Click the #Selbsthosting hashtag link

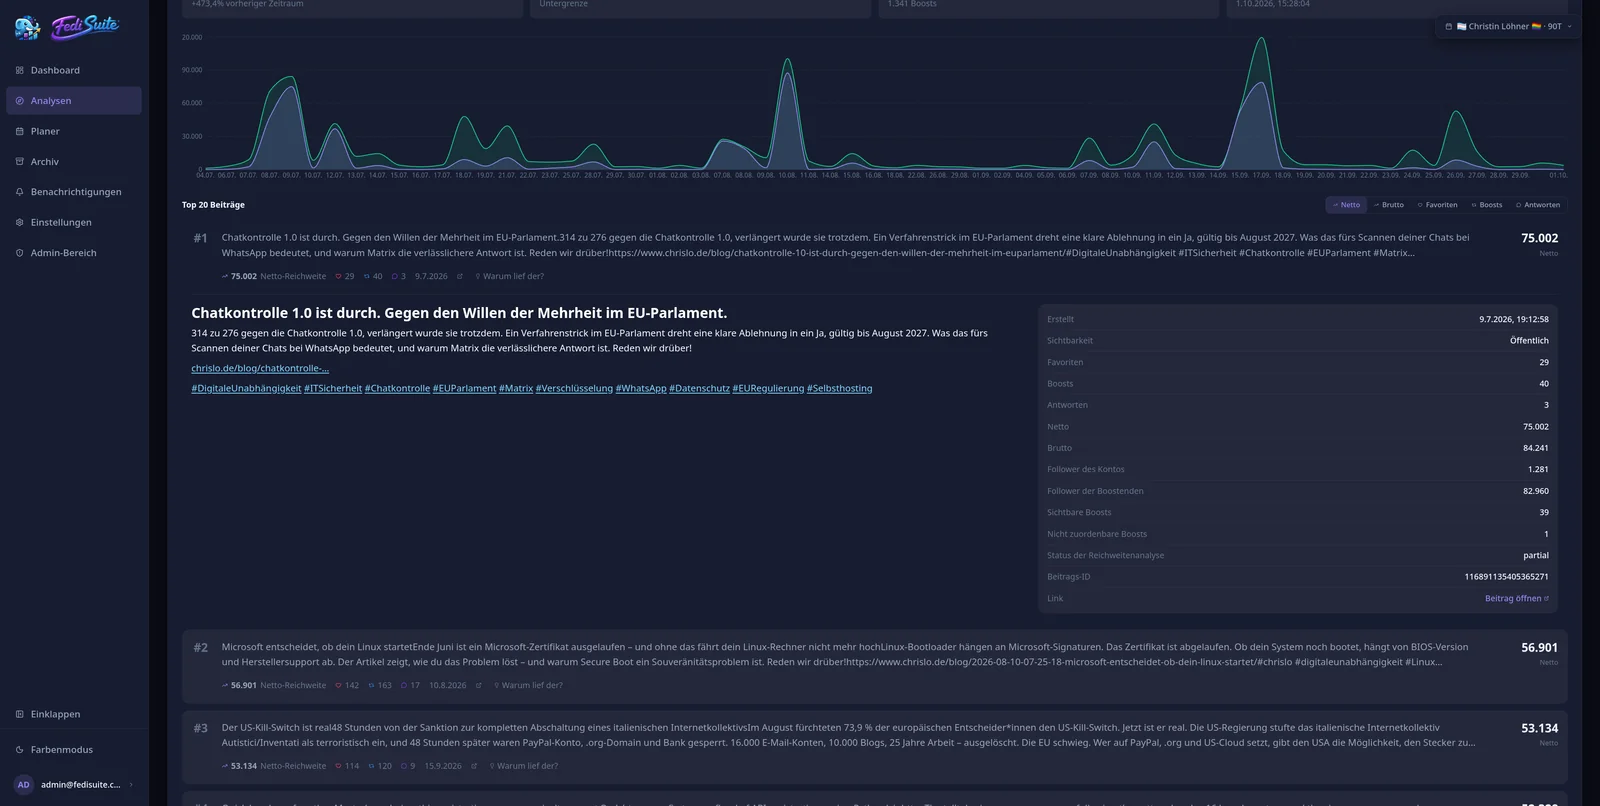(840, 388)
